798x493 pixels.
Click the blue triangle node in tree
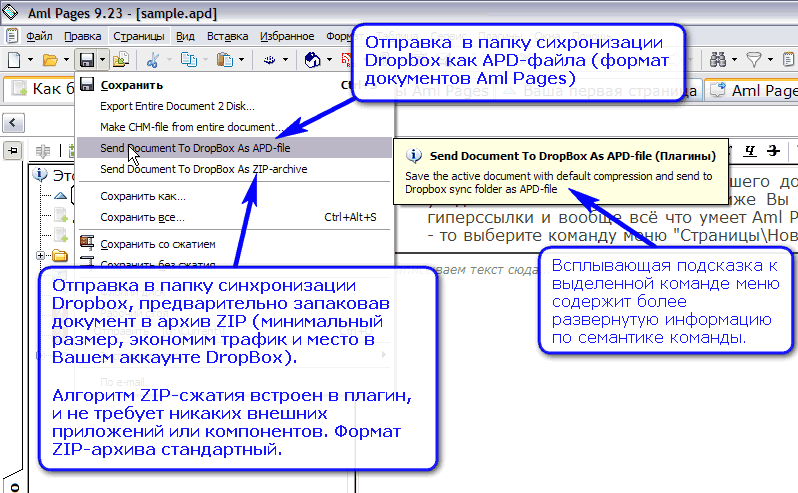click(61, 195)
